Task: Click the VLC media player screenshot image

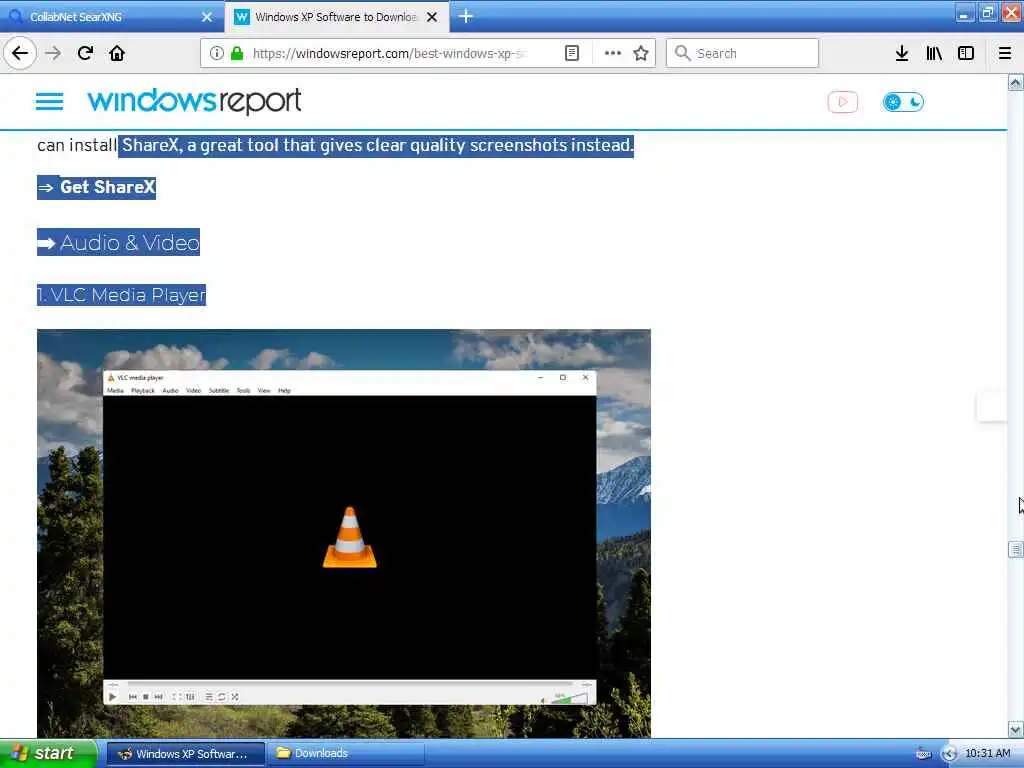Action: point(344,533)
